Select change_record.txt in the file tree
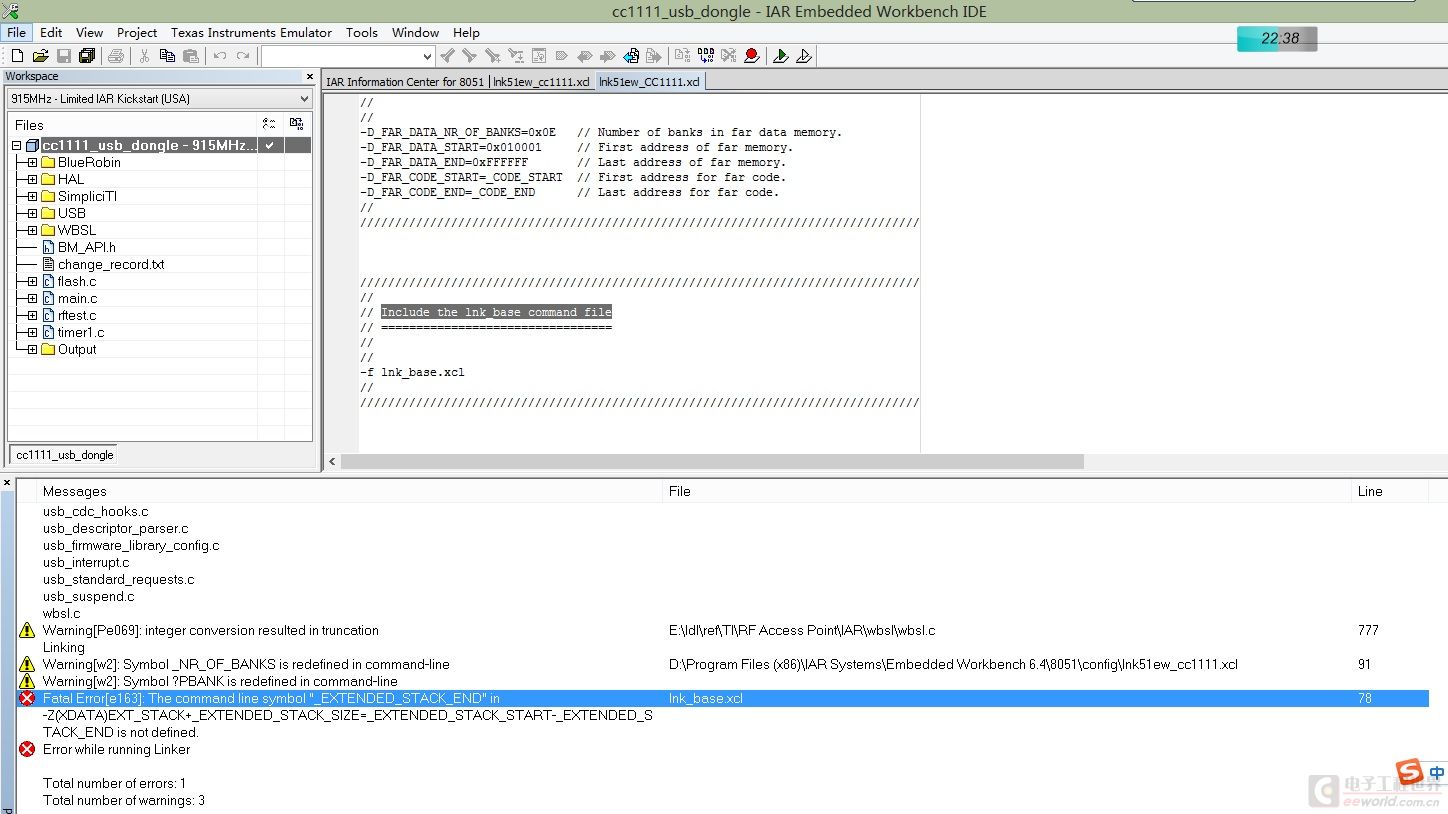 pos(111,264)
